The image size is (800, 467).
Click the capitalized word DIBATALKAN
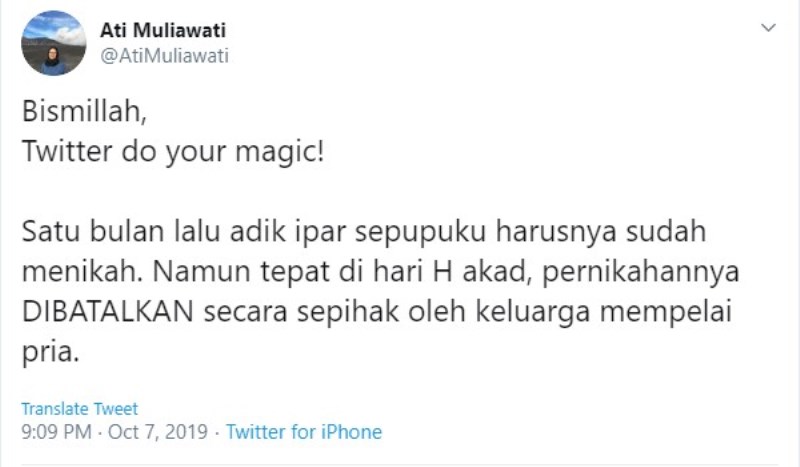coord(108,312)
